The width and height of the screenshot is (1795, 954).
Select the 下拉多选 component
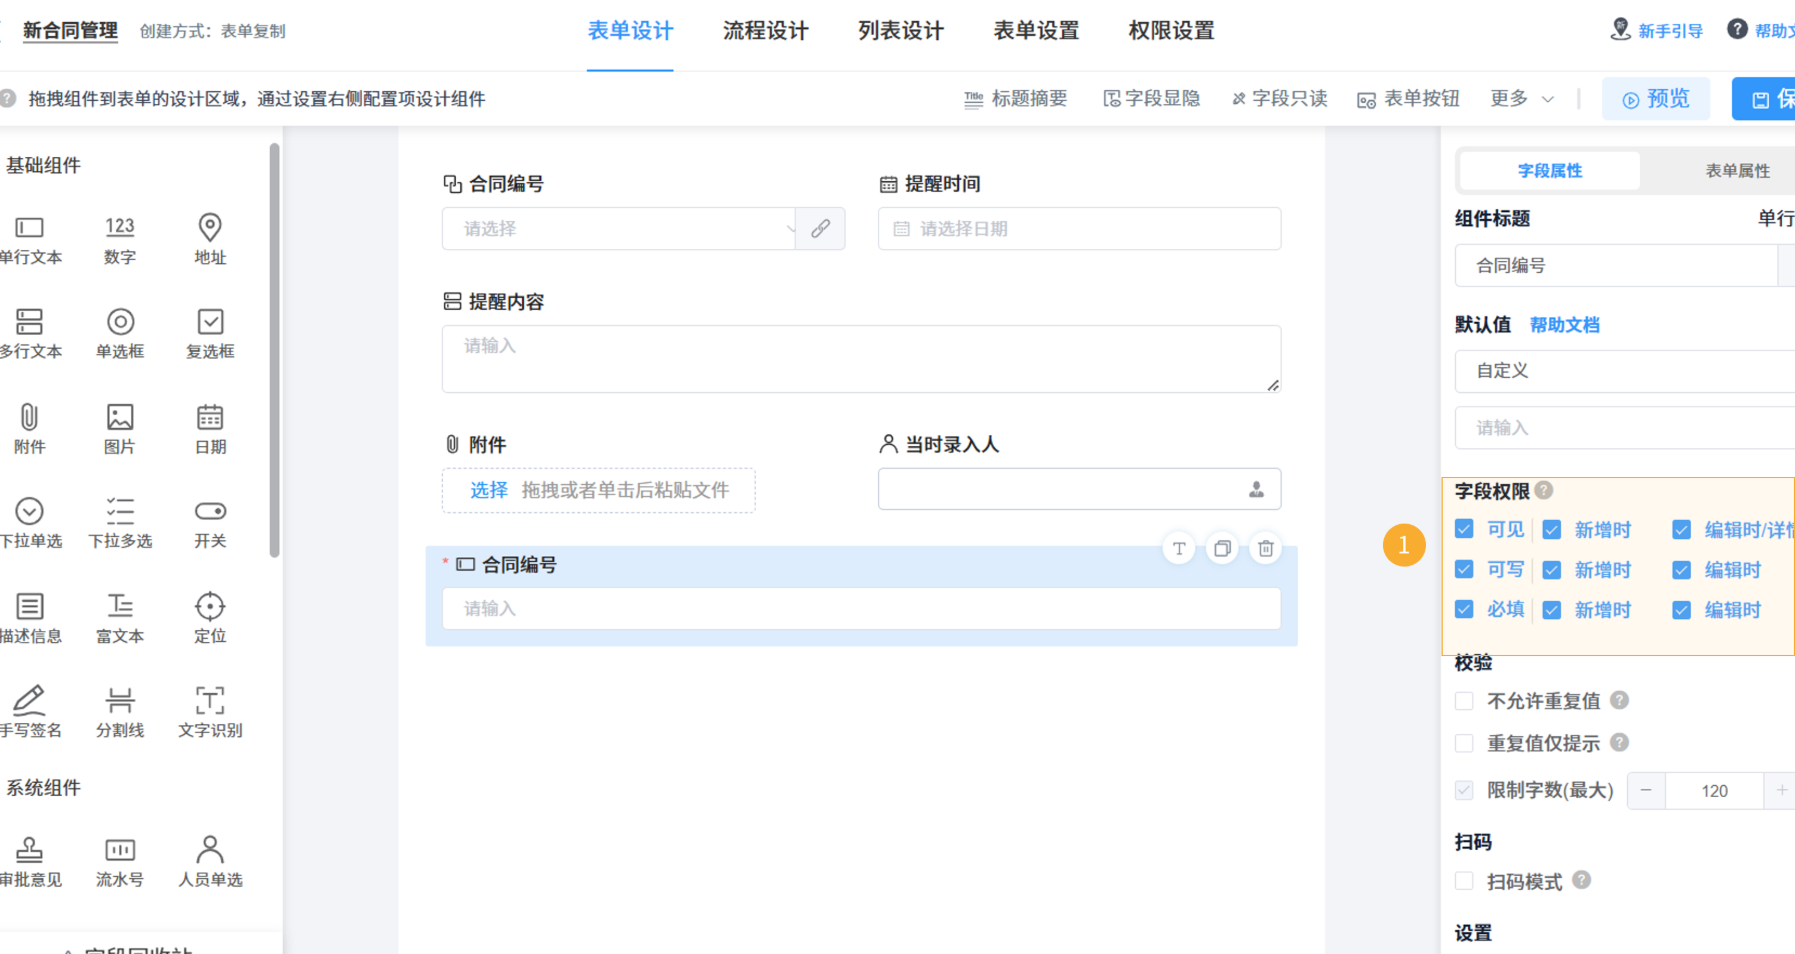120,523
